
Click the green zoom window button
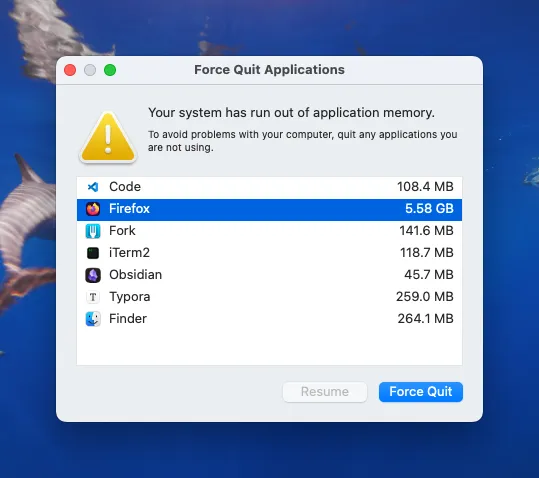(110, 70)
